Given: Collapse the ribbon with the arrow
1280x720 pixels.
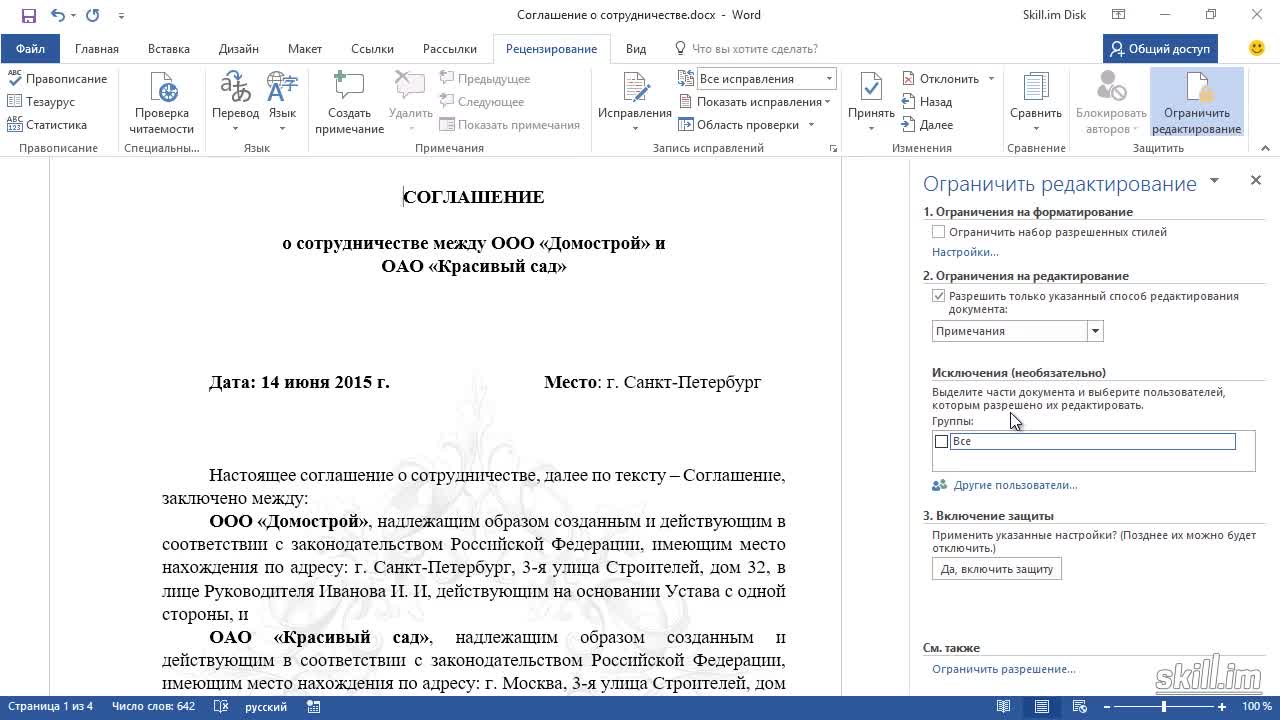Looking at the screenshot, I should tap(1265, 148).
